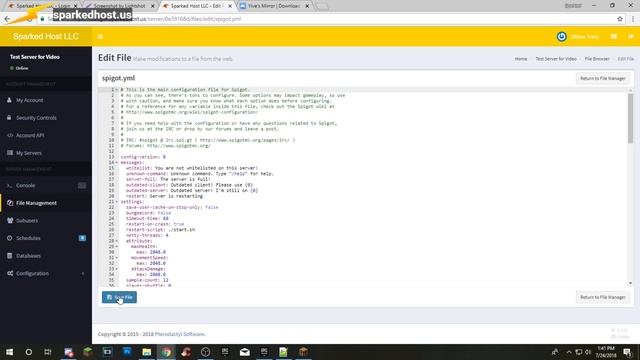The width and height of the screenshot is (640, 360).
Task: Click the Console terminal prompt icon
Action: [x=9, y=185]
